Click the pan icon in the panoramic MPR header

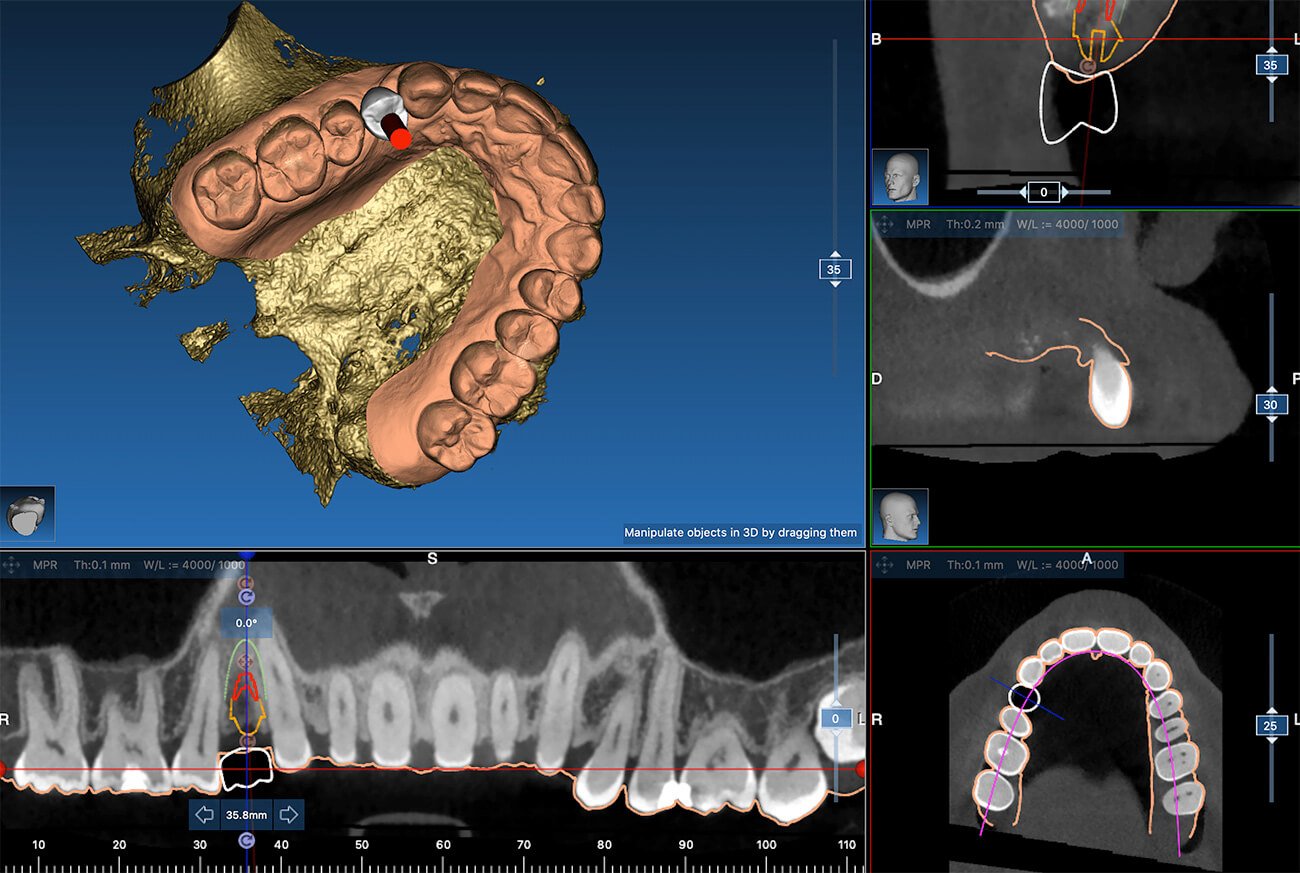pyautogui.click(x=11, y=565)
